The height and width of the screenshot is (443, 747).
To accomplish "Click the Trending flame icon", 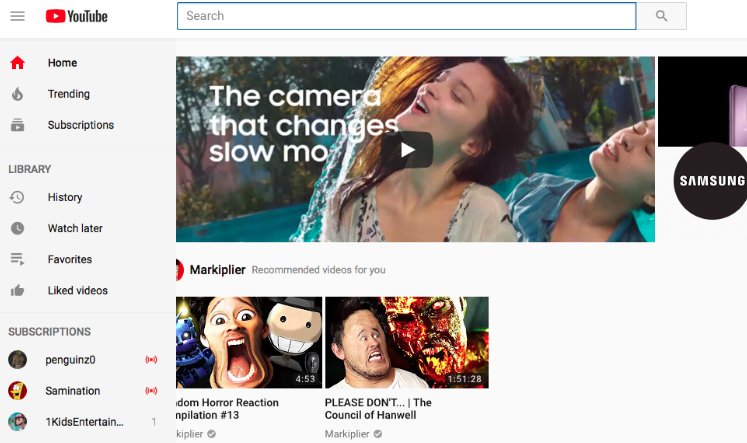I will [x=18, y=94].
